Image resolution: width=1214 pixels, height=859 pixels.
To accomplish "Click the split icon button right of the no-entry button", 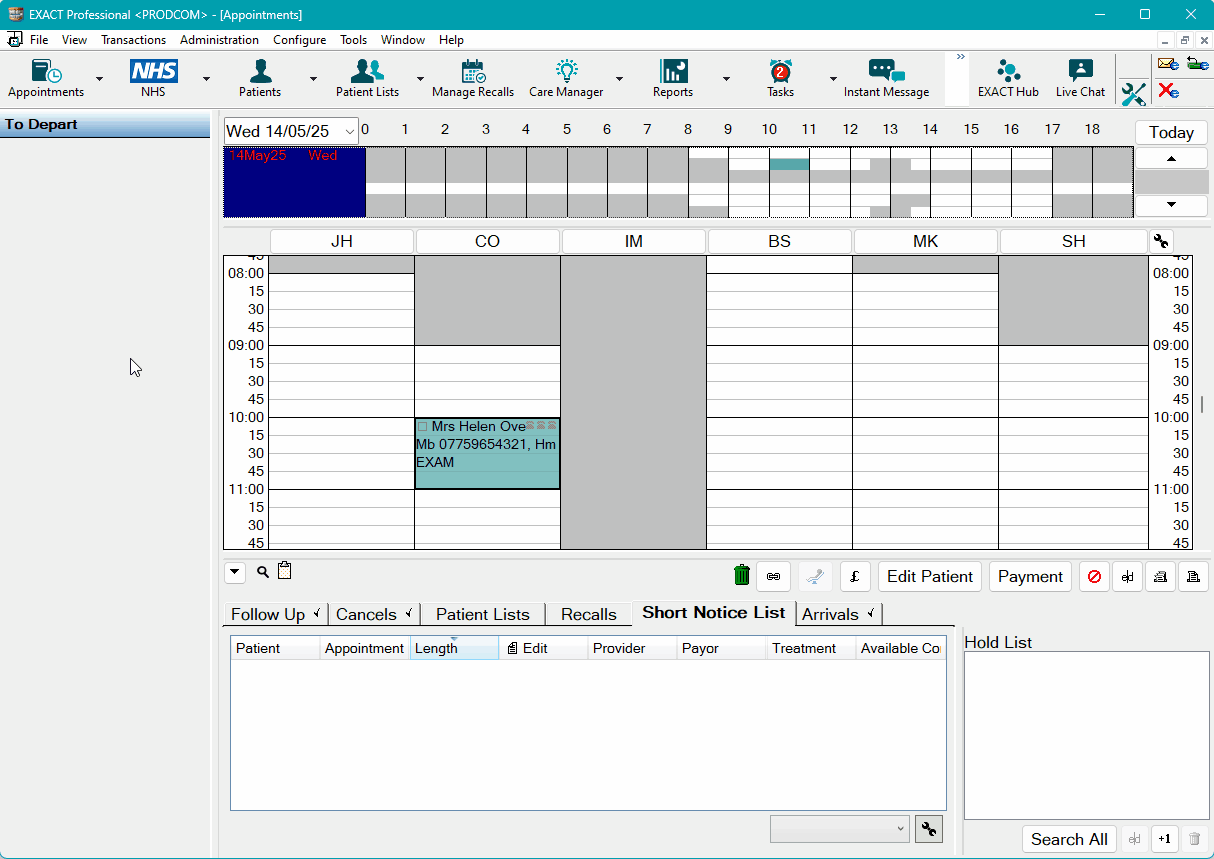I will [x=1127, y=576].
